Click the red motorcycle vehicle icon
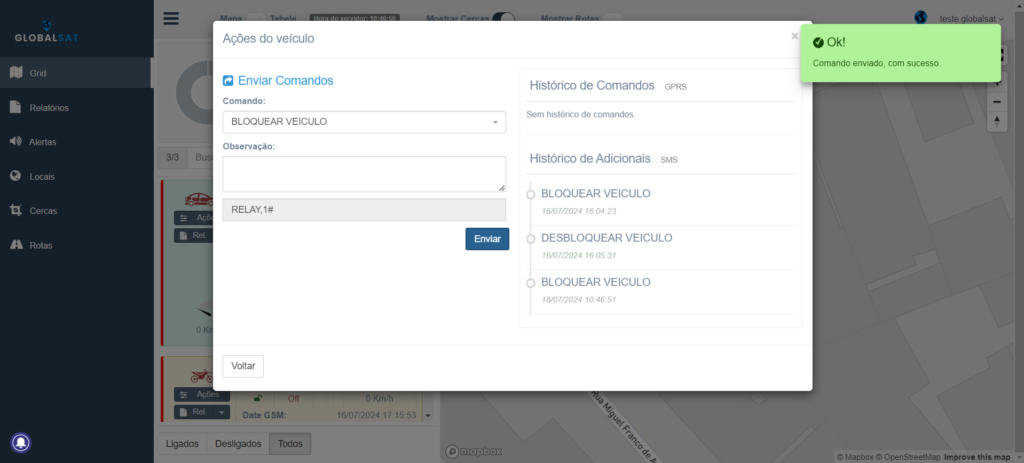Image resolution: width=1024 pixels, height=463 pixels. coord(201,375)
